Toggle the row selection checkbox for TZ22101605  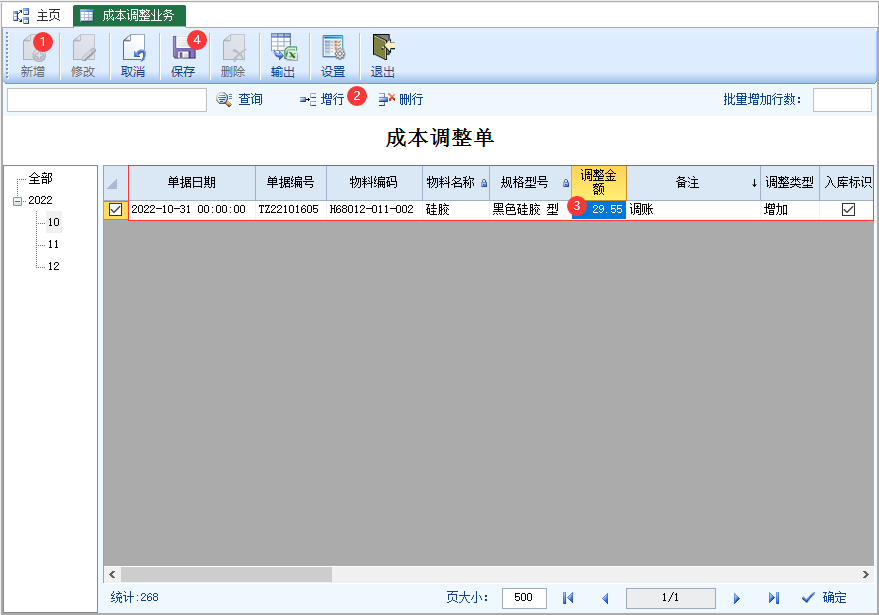click(x=115, y=210)
